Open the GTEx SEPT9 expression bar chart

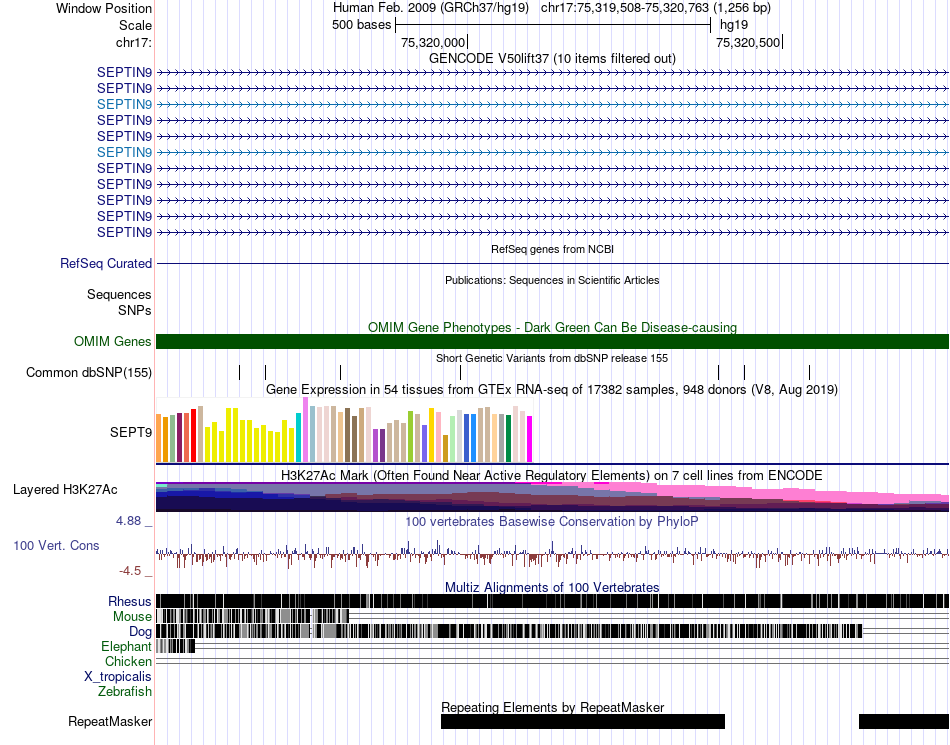coord(344,430)
